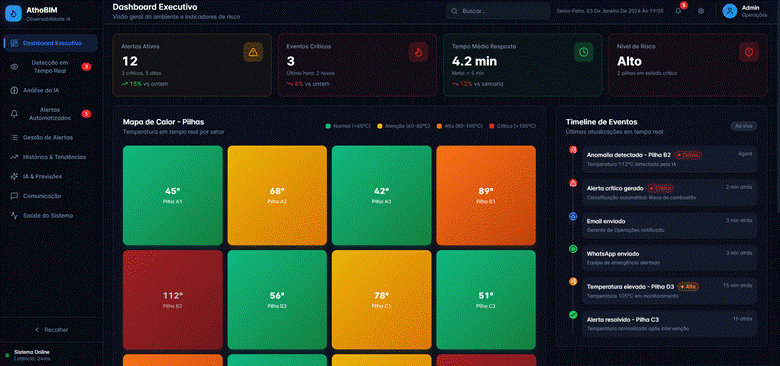Screen dimensions: 780x366
Task: Click the red badge on Detecção em Tempo Real
Action: click(x=86, y=67)
